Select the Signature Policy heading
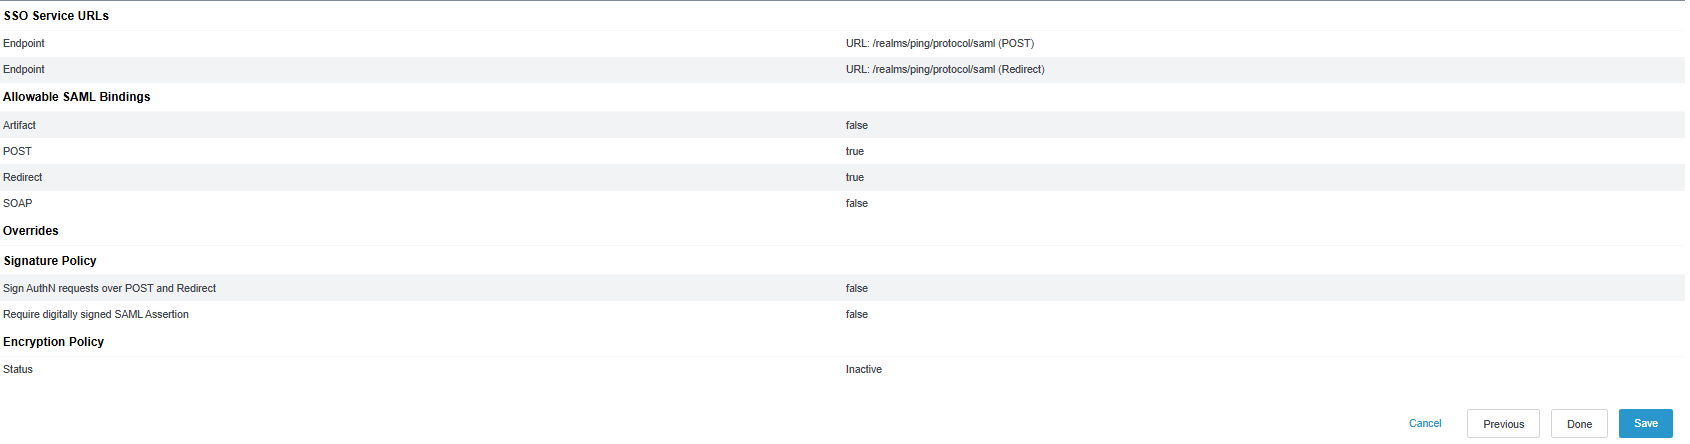1690x444 pixels. click(x=50, y=261)
